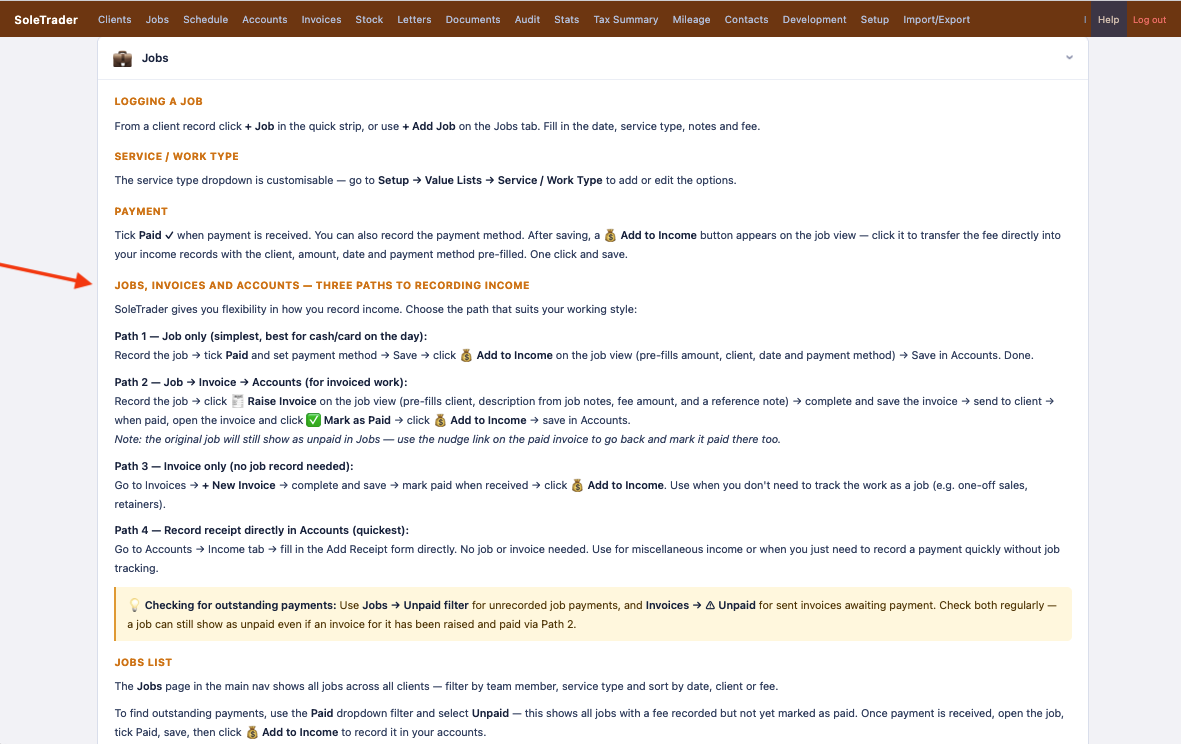Image resolution: width=1181 pixels, height=744 pixels.
Task: Click the Log out link
Action: 1149,20
